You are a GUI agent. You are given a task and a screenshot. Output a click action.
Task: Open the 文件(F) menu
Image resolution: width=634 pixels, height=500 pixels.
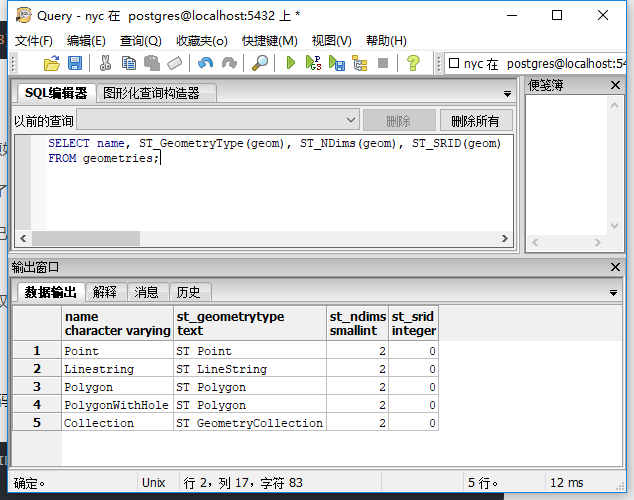click(x=34, y=41)
